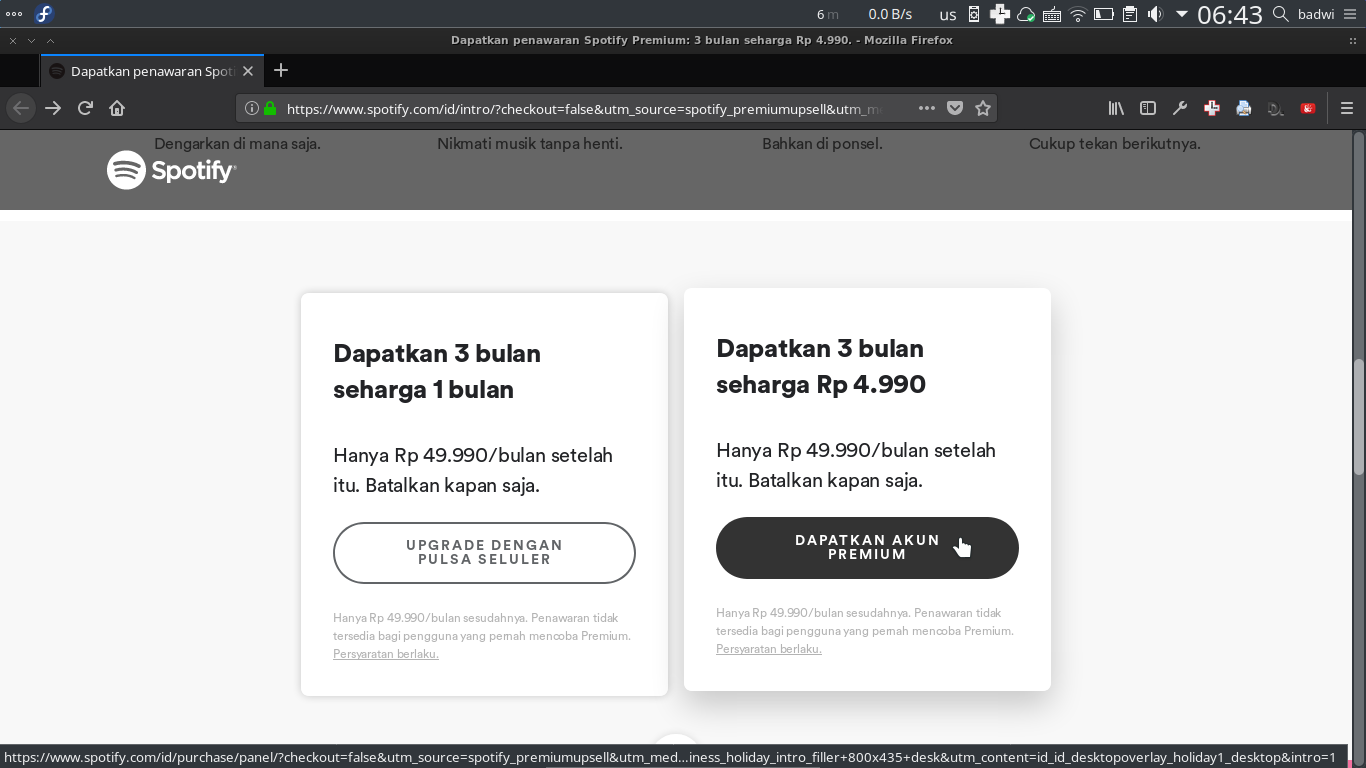Screen dimensions: 1366x768
Task: Open the Fedora application menu icon
Action: click(44, 14)
